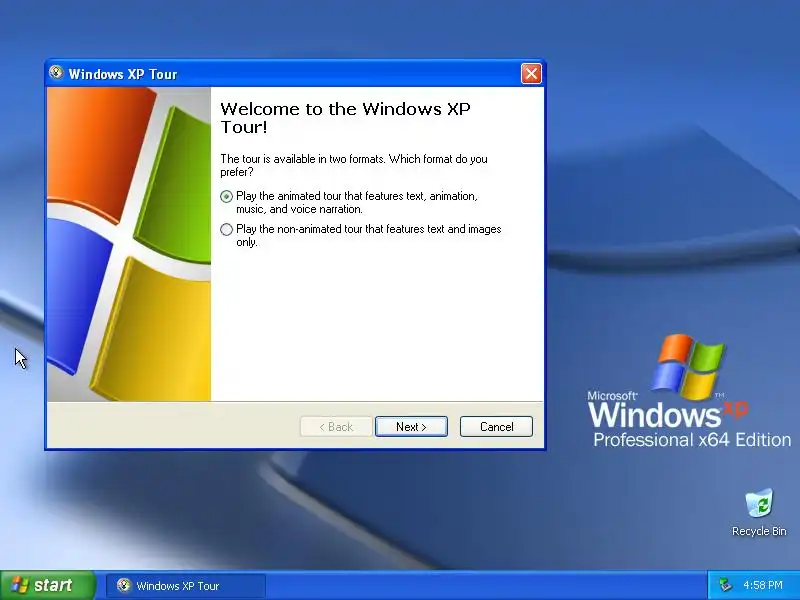800x600 pixels.
Task: Click the Windows flag image in the dialog
Action: tap(129, 244)
